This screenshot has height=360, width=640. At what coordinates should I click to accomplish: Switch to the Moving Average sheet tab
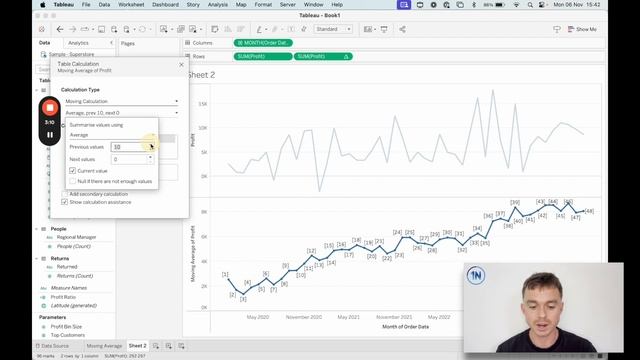[x=104, y=346]
